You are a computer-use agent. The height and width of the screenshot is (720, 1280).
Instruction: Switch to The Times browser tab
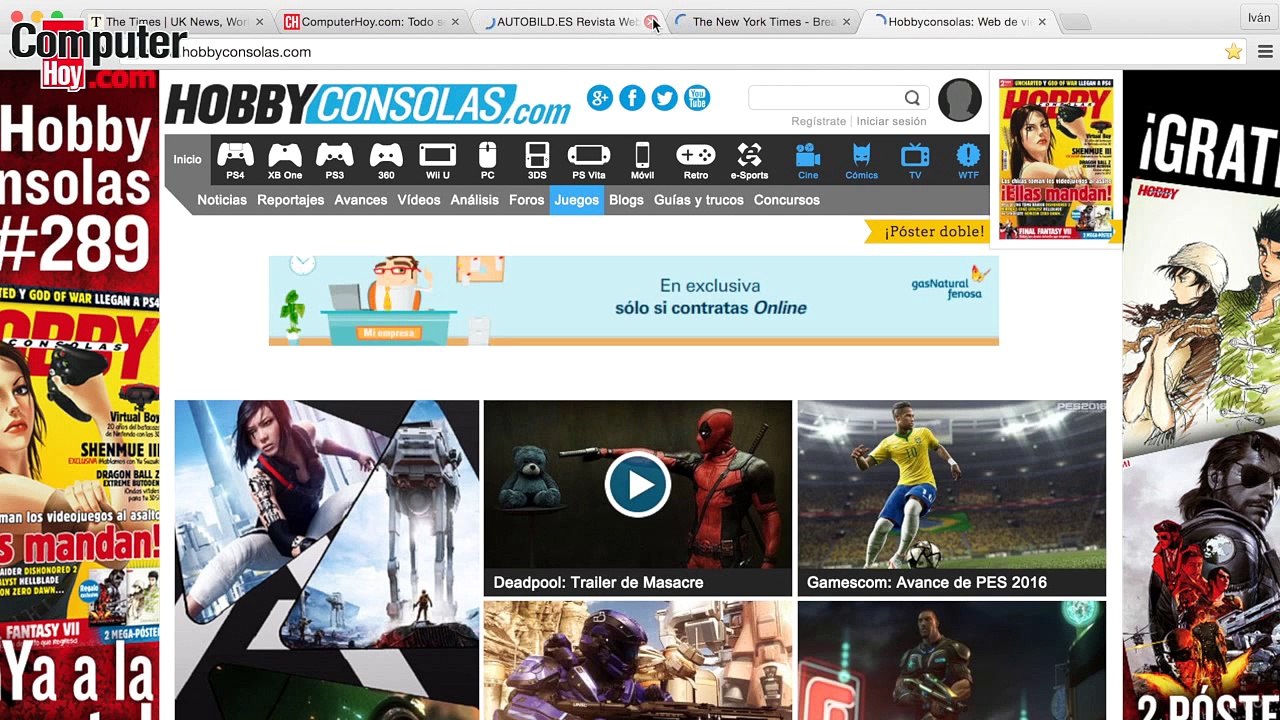point(176,21)
